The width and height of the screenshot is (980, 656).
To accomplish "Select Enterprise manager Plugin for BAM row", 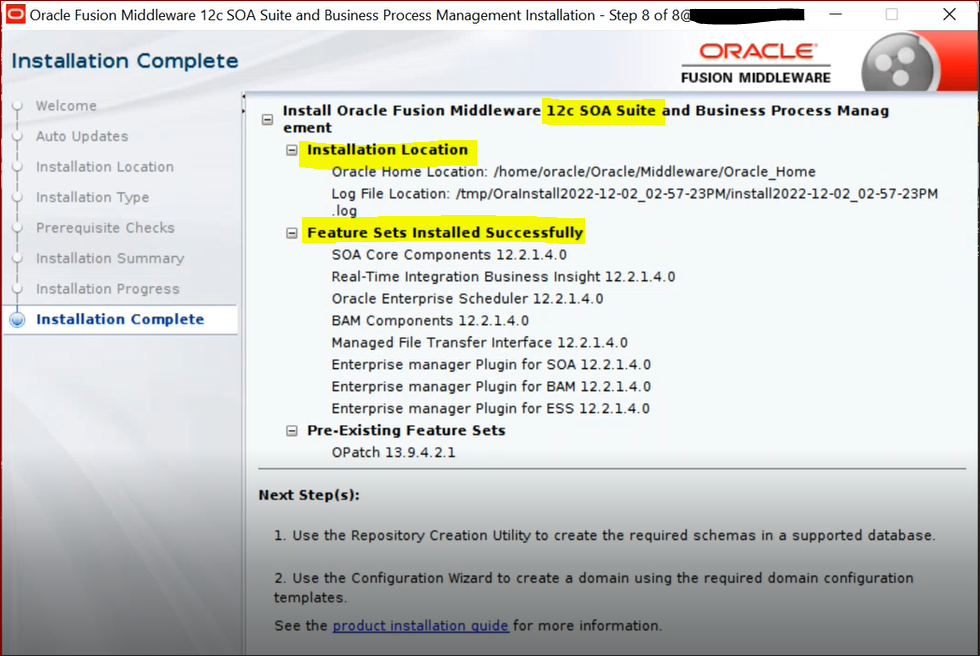I will coord(491,387).
